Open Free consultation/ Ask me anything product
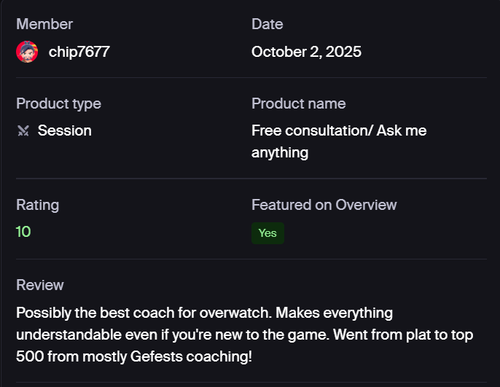Screen dimensions: 500x387 point(339,141)
